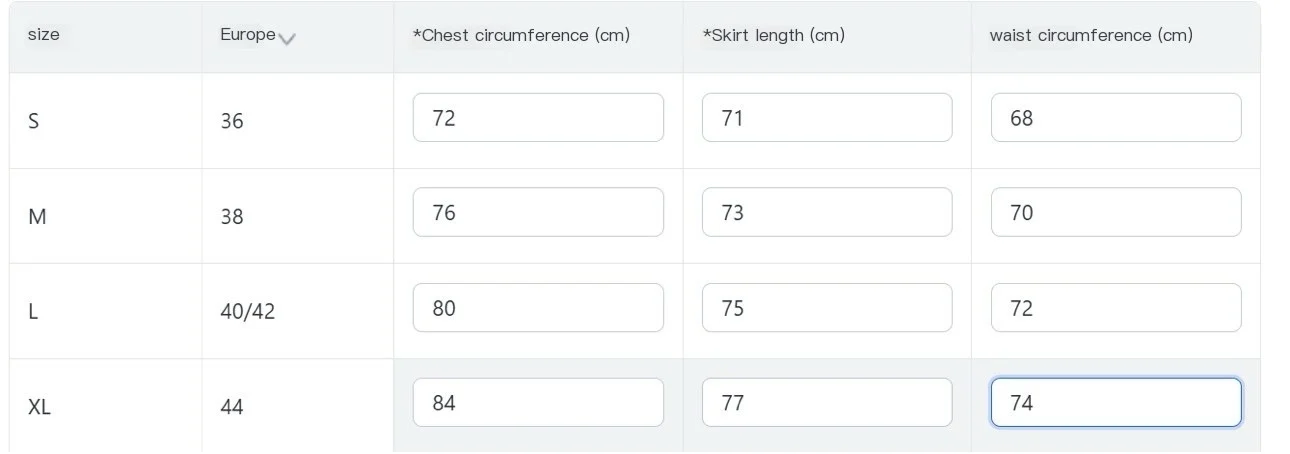1290x454 pixels.
Task: Select the S size row label
Action: coord(33,121)
